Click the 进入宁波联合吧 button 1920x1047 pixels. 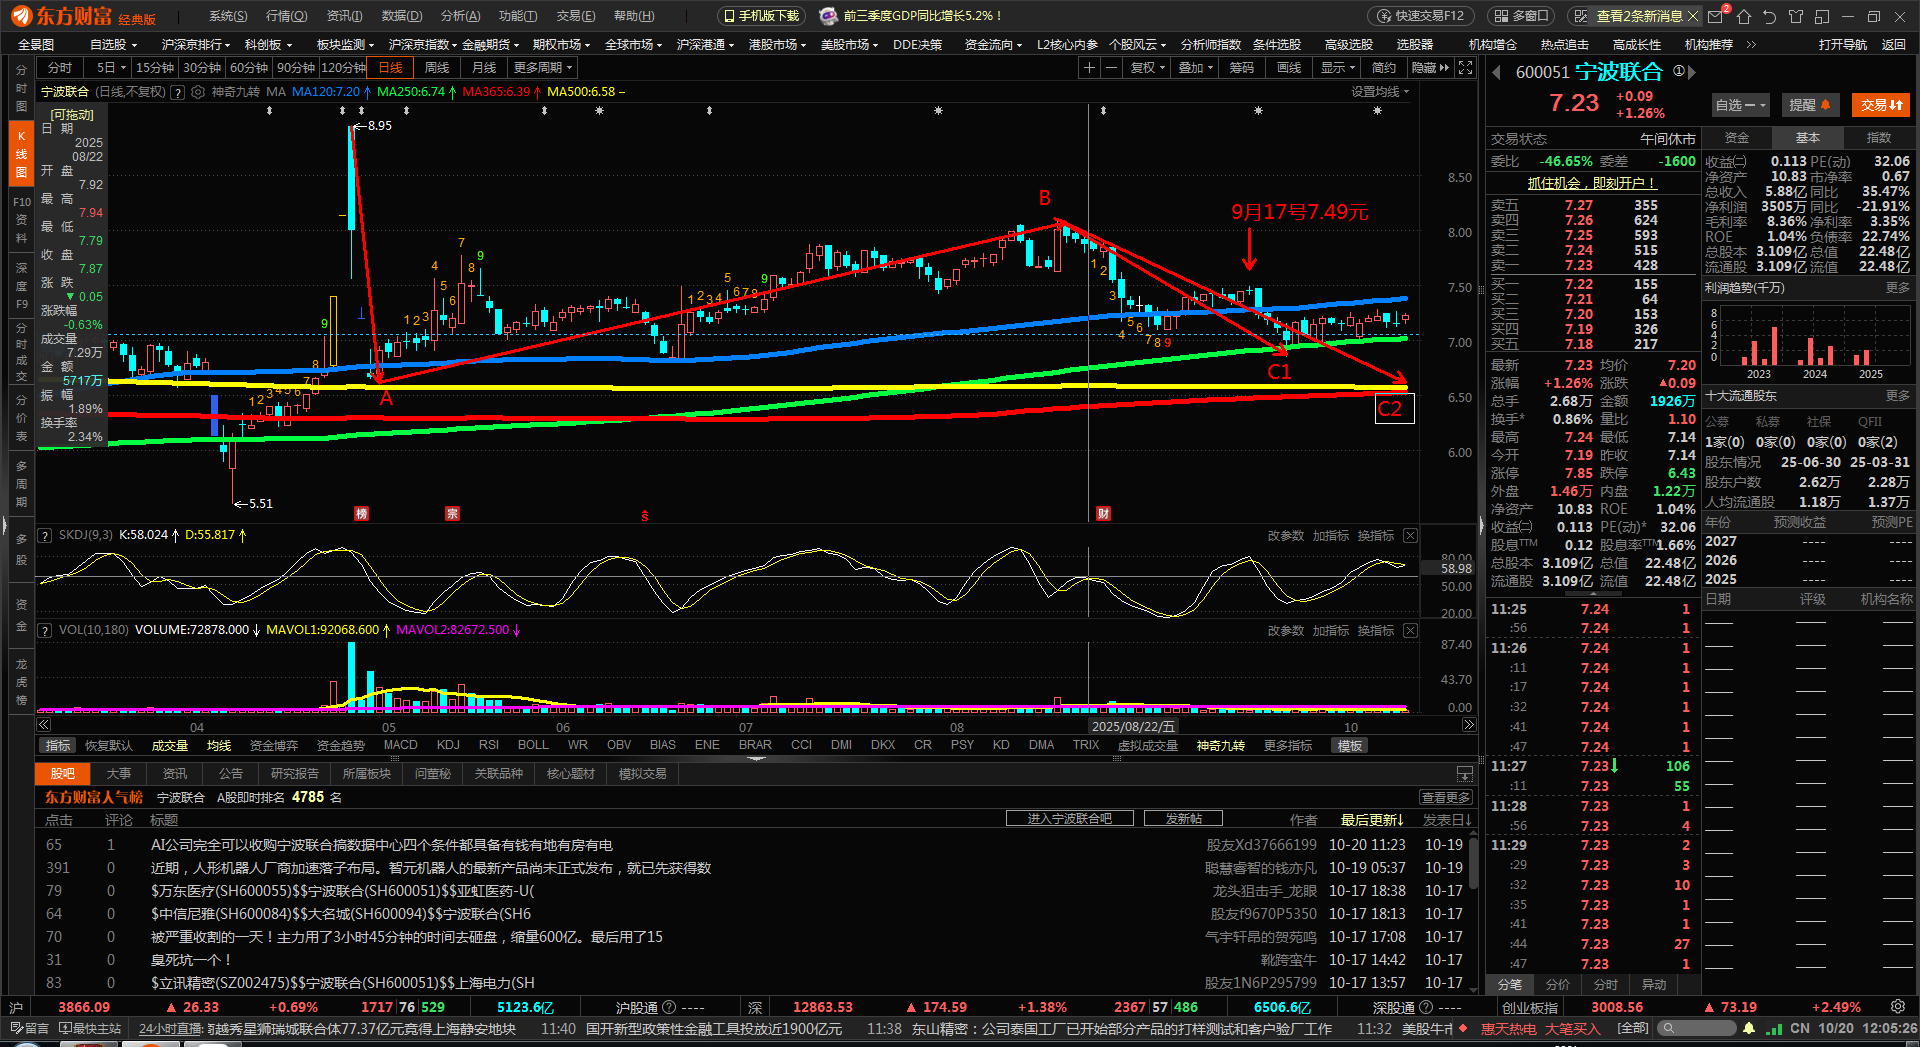(x=1069, y=819)
